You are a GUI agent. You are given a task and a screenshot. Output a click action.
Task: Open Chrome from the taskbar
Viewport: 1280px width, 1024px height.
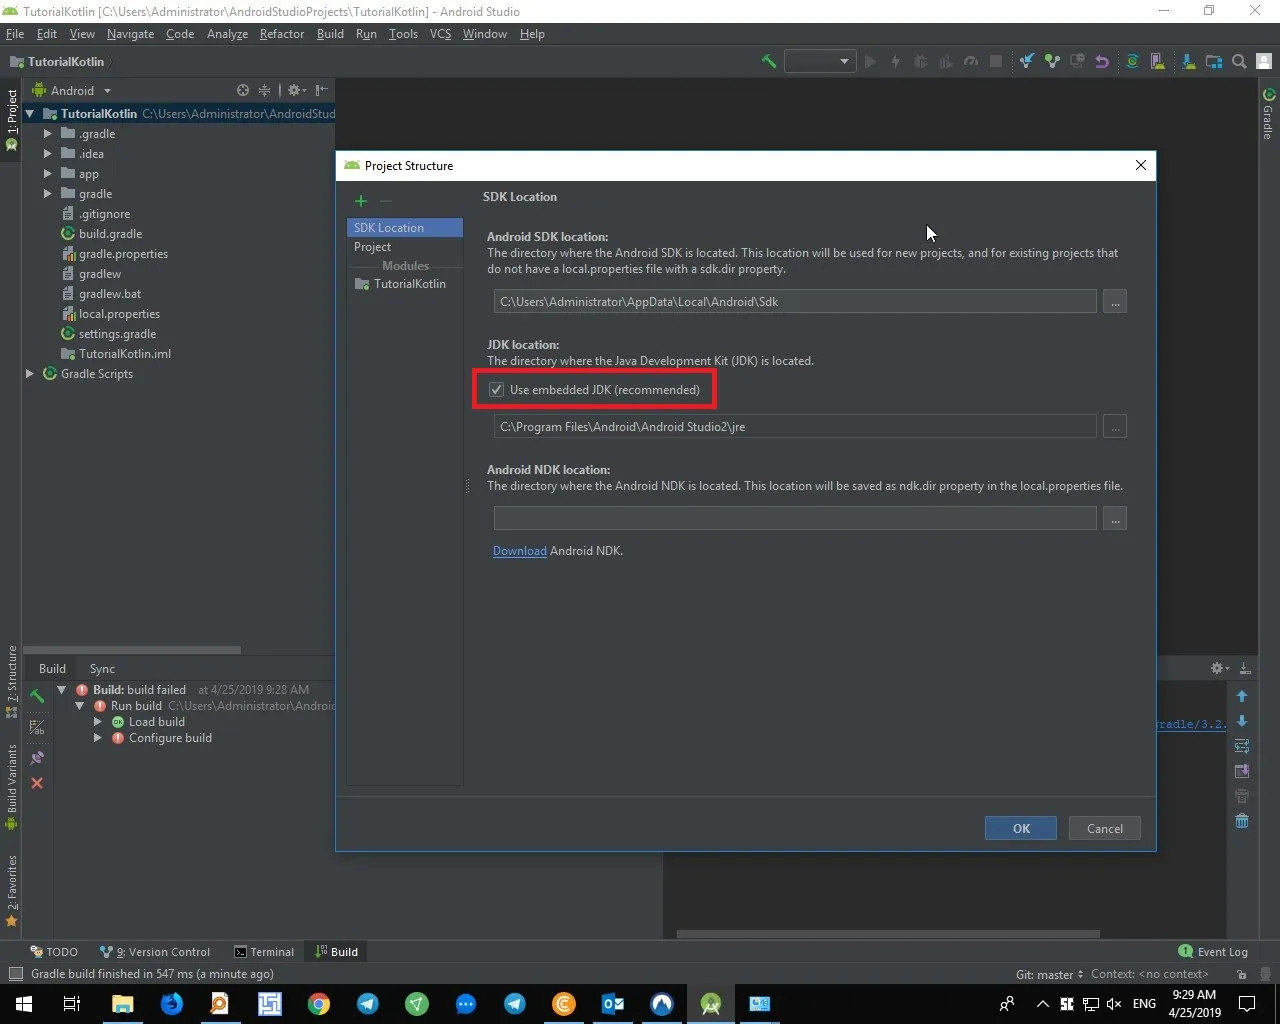[319, 1004]
